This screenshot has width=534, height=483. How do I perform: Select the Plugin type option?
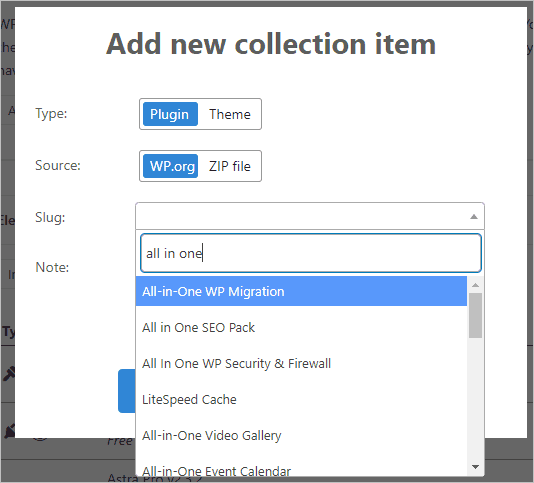point(170,114)
